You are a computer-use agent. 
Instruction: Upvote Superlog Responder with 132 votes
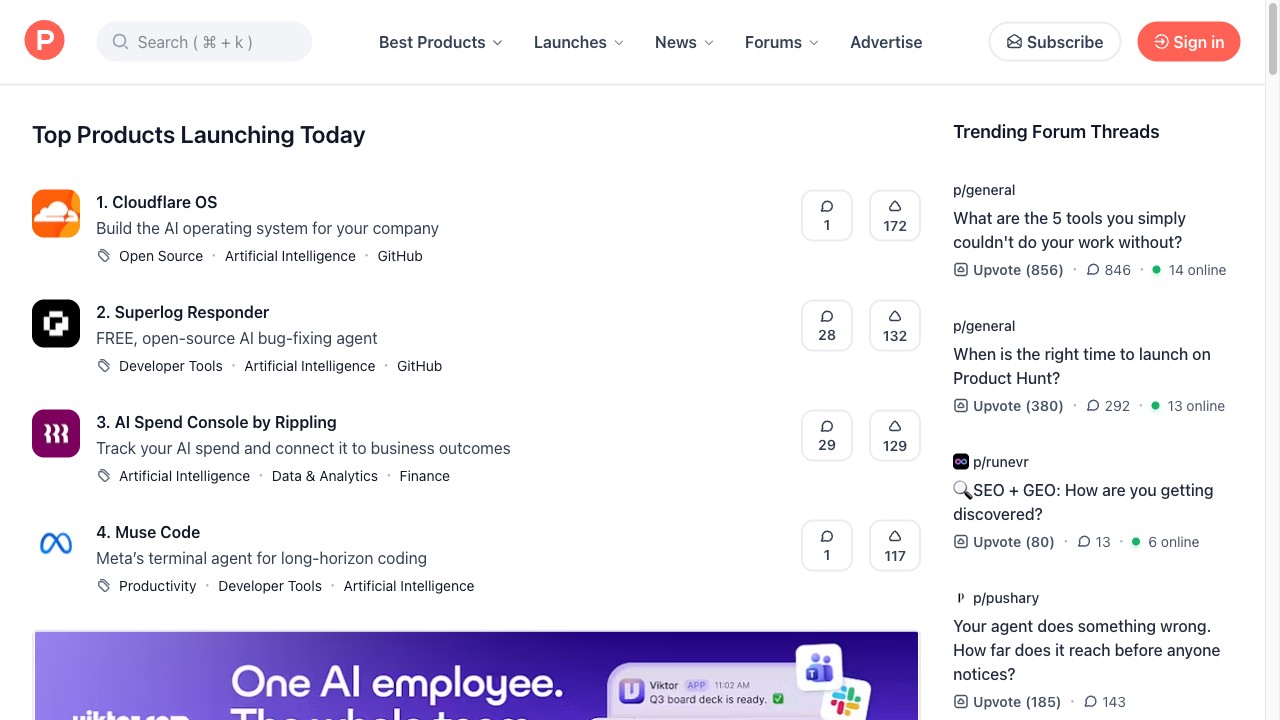895,325
